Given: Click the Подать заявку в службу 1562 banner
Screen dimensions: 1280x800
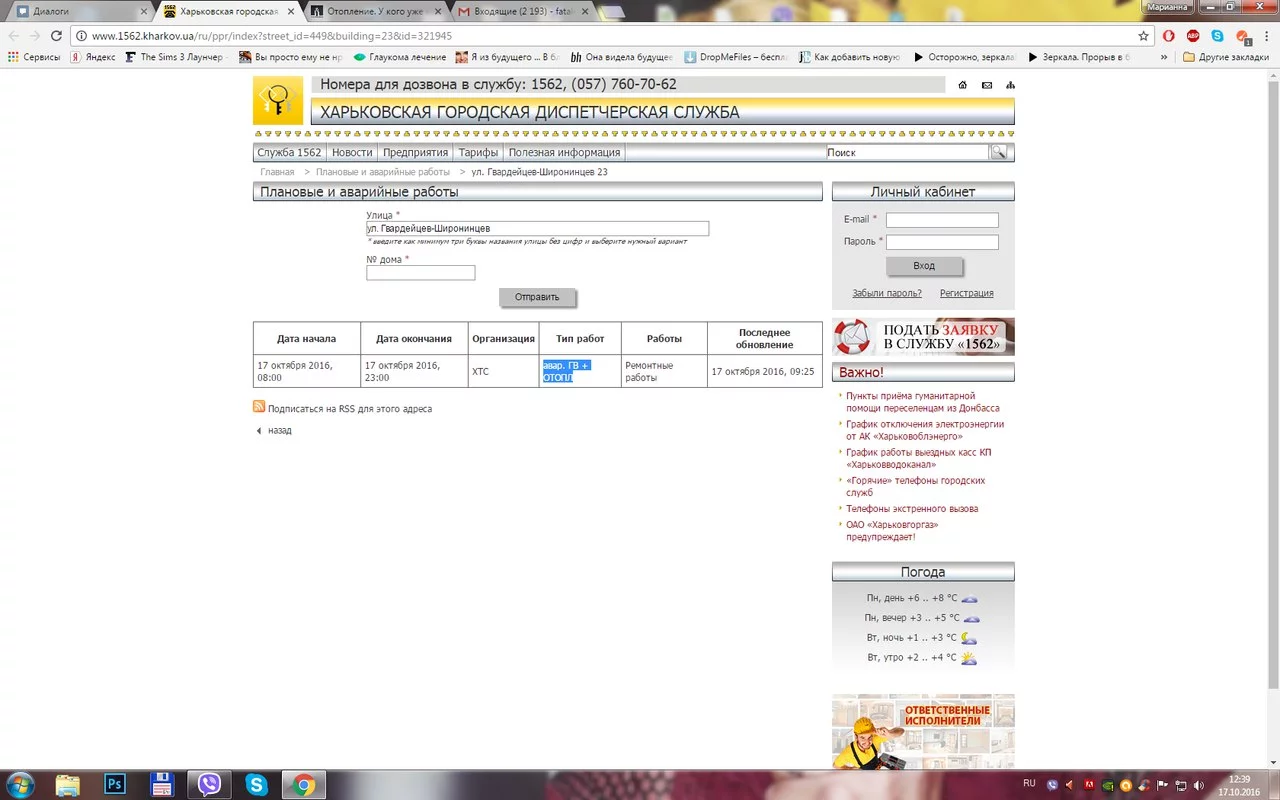Looking at the screenshot, I should click(923, 337).
